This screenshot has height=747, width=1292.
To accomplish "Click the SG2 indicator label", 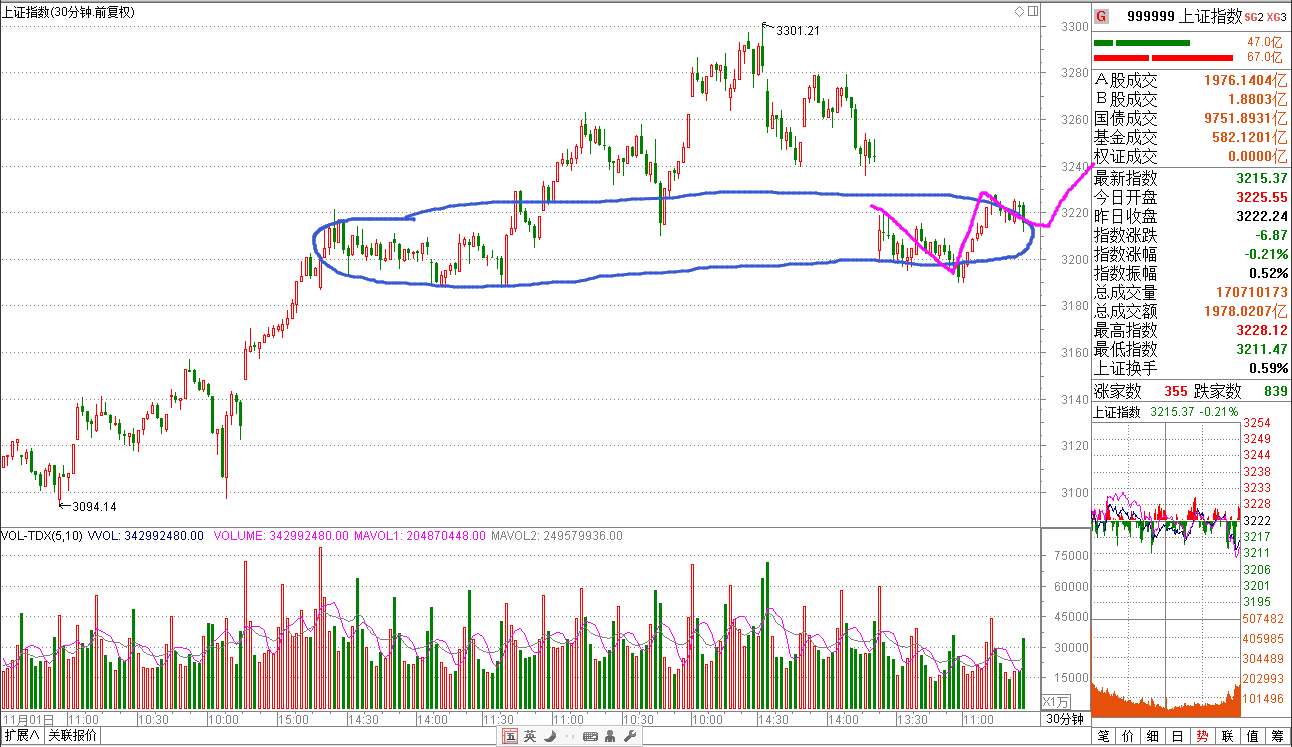I will click(x=1254, y=17).
